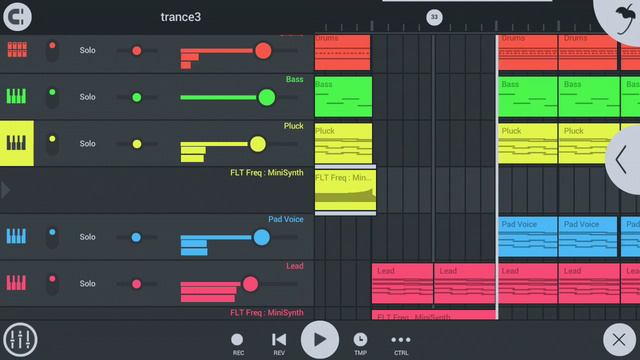Select the first Pad Voice clip
Image resolution: width=640 pixels, height=360 pixels.
[x=528, y=237]
